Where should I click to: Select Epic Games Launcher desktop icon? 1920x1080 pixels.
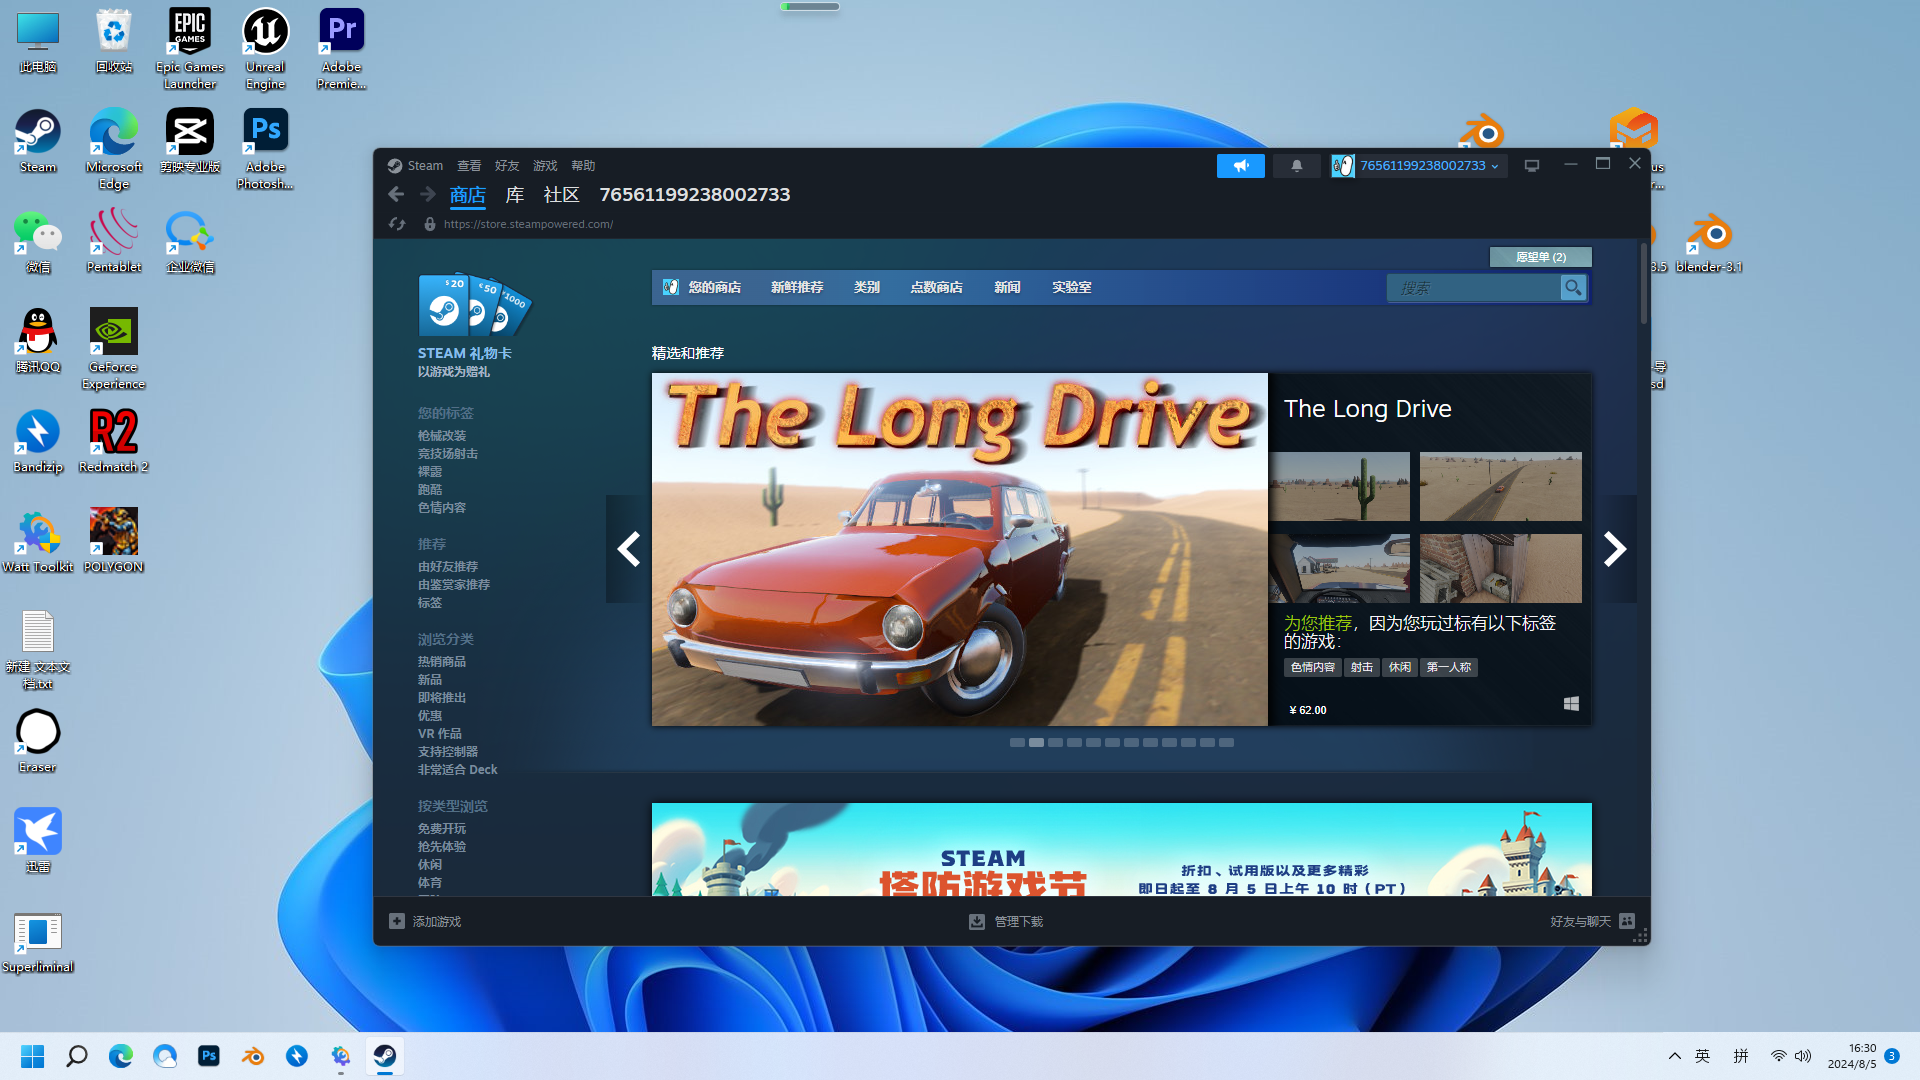pyautogui.click(x=190, y=49)
